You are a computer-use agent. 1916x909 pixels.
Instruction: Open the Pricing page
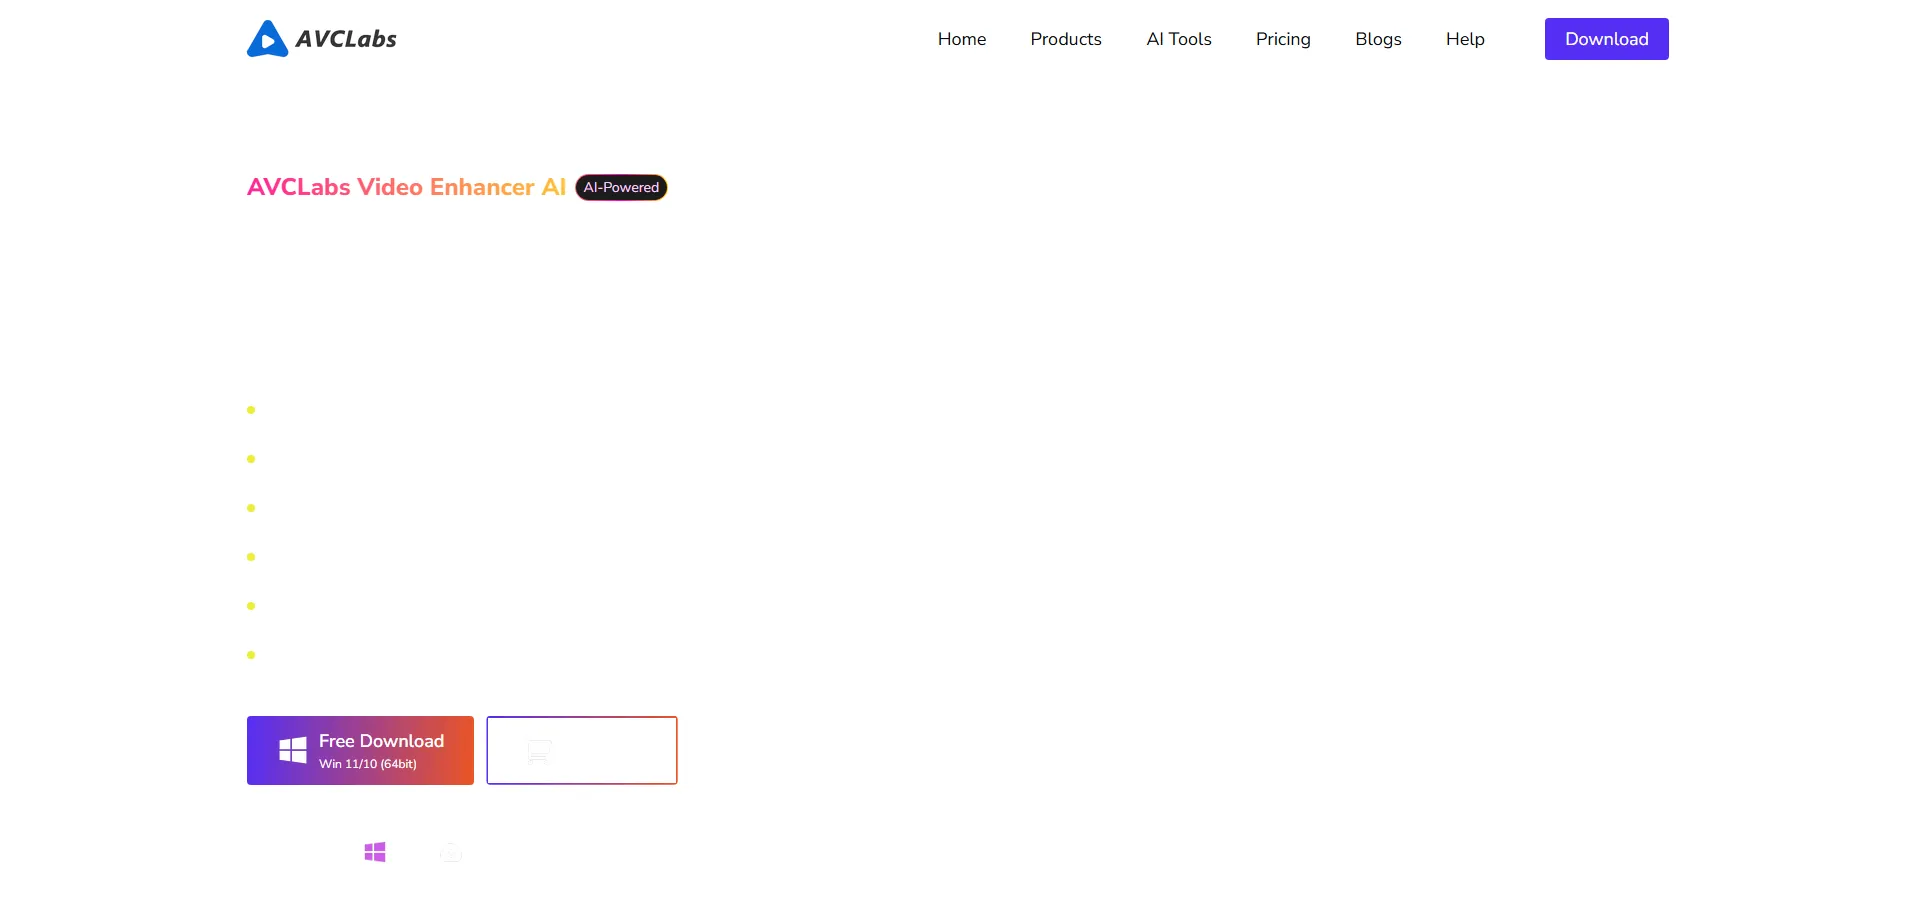click(1282, 39)
